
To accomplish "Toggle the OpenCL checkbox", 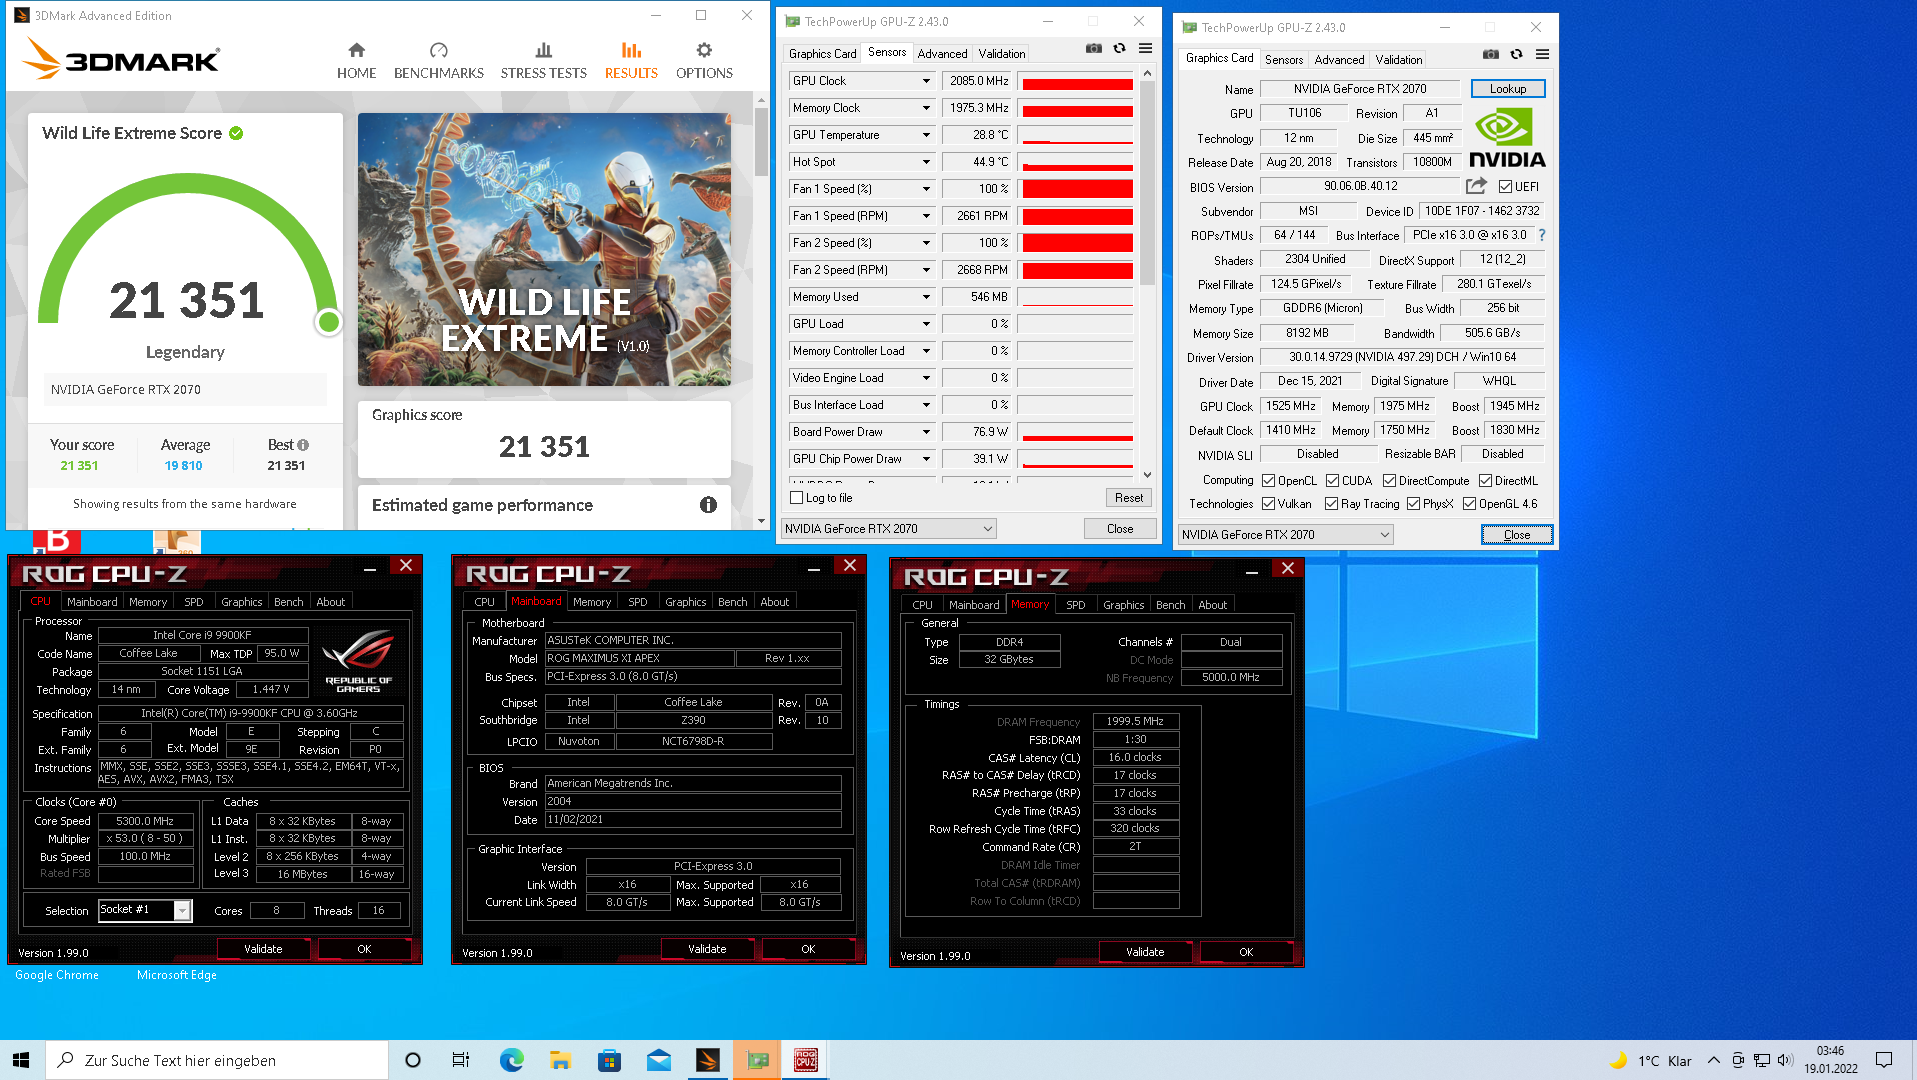I will [x=1268, y=481].
